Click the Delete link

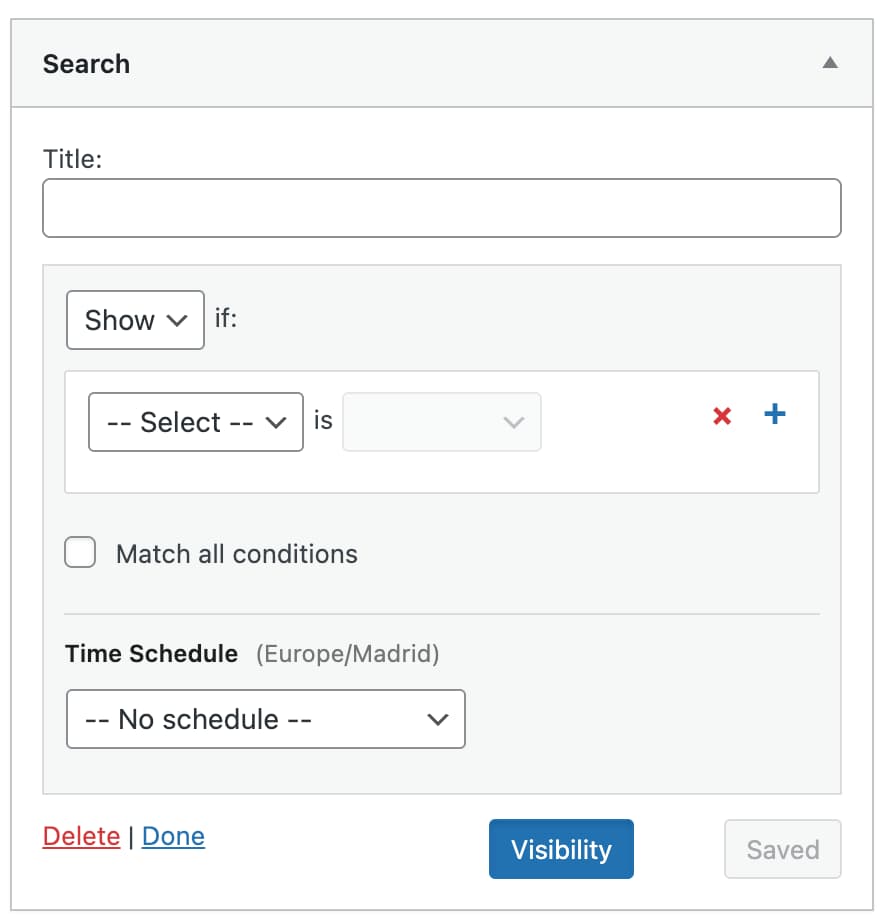pyautogui.click(x=81, y=836)
